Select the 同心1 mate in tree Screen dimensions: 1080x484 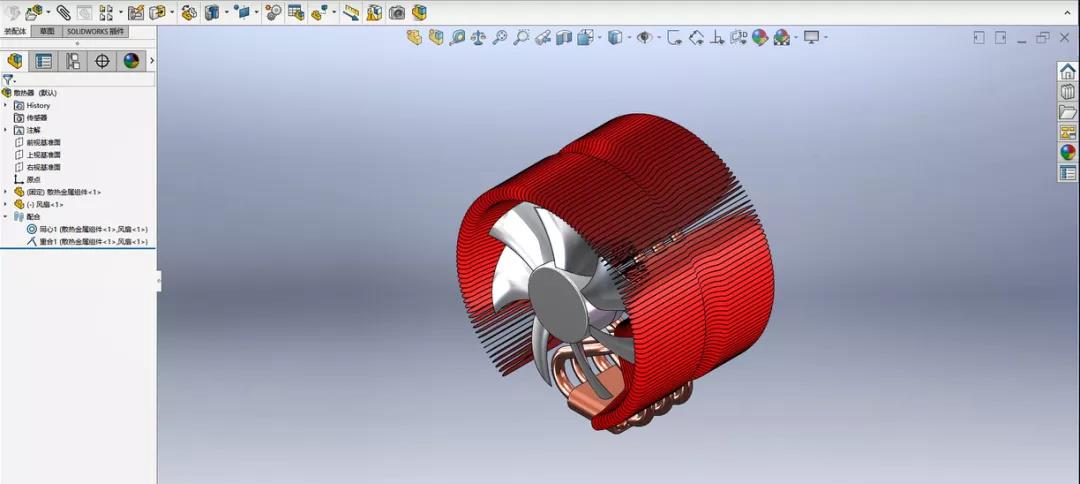[88, 229]
